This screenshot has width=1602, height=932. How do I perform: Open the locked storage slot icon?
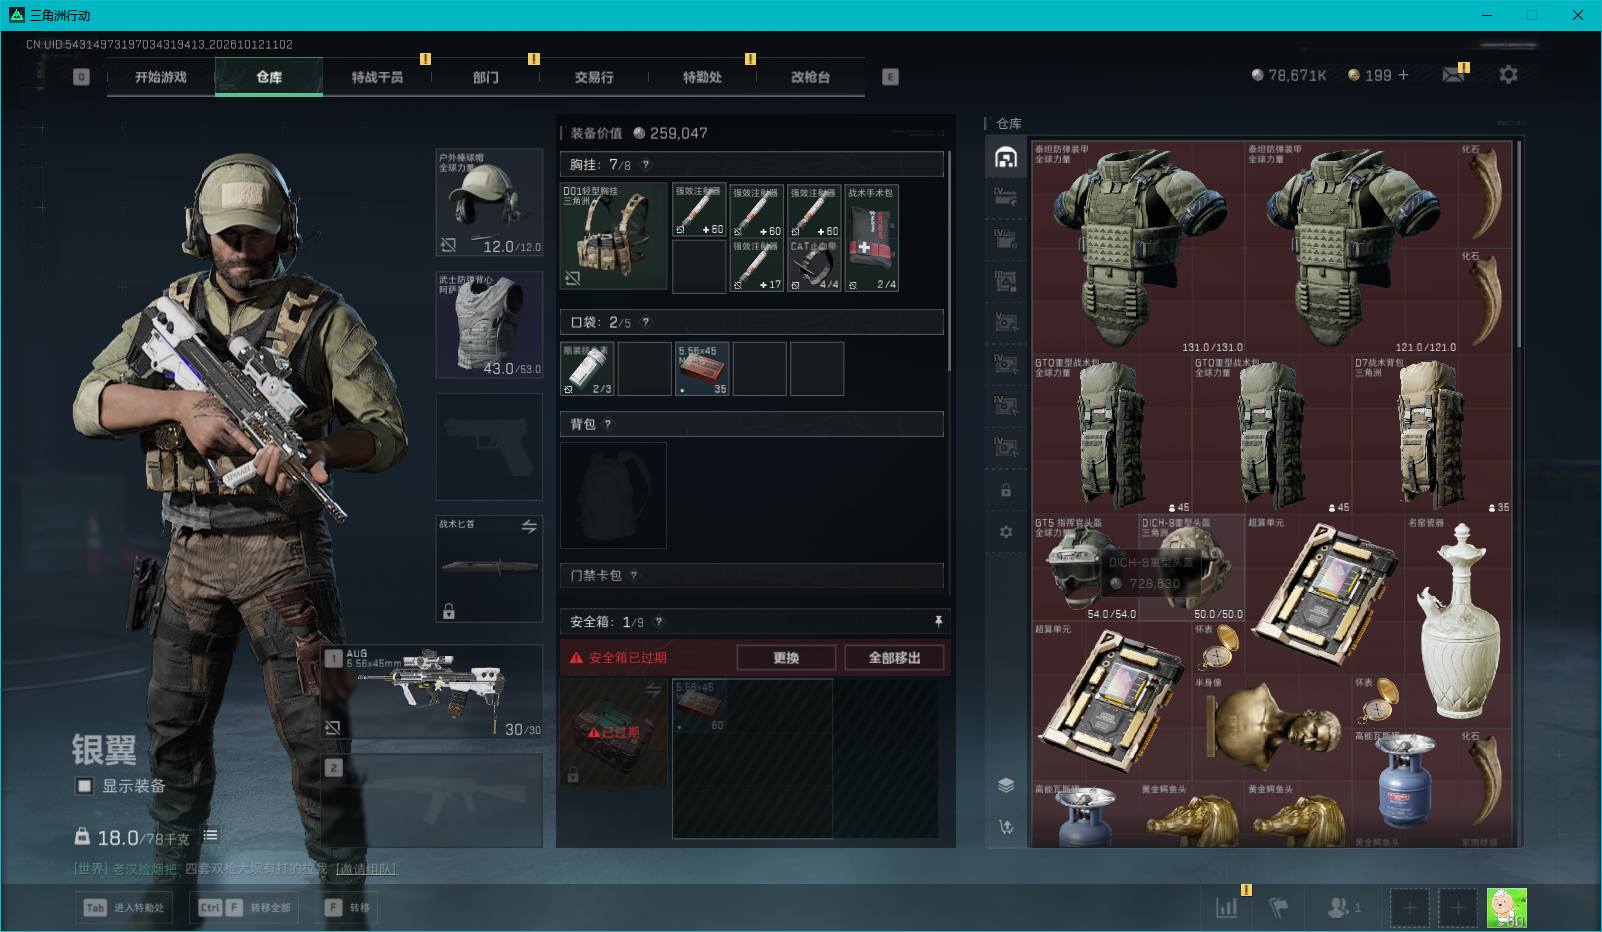click(1006, 490)
